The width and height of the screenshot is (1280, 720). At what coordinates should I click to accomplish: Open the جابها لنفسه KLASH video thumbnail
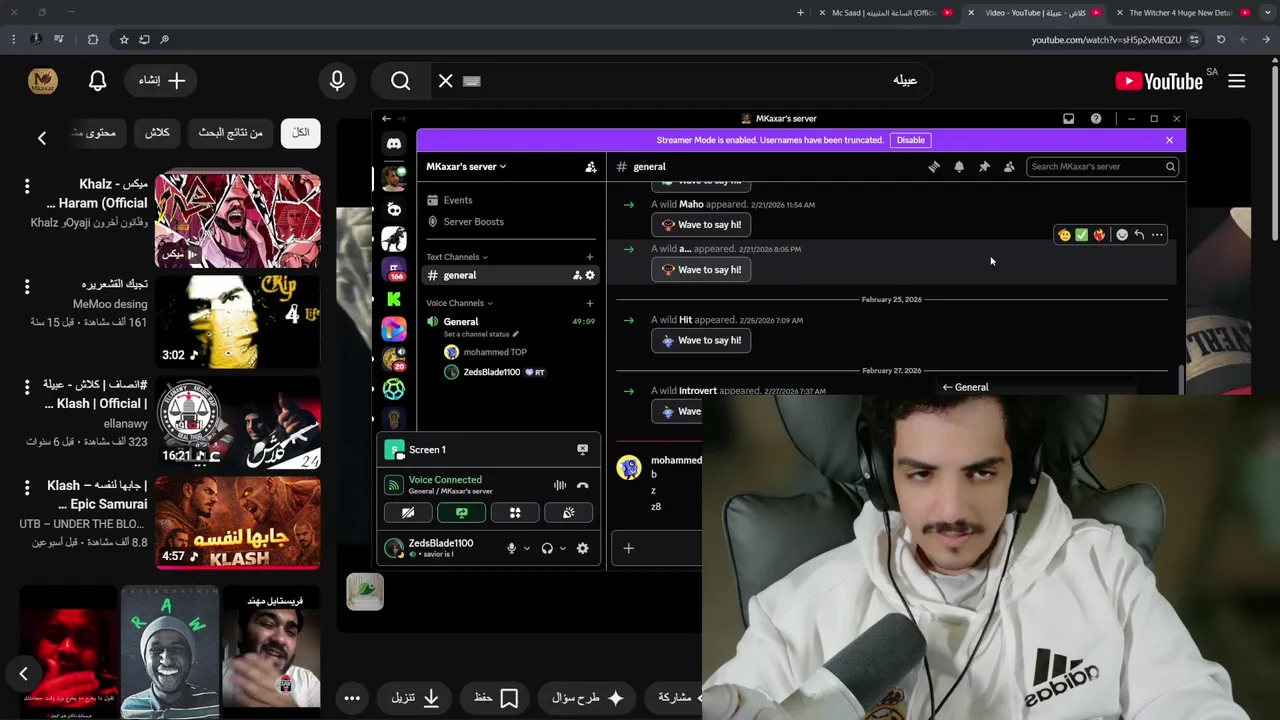click(x=238, y=523)
